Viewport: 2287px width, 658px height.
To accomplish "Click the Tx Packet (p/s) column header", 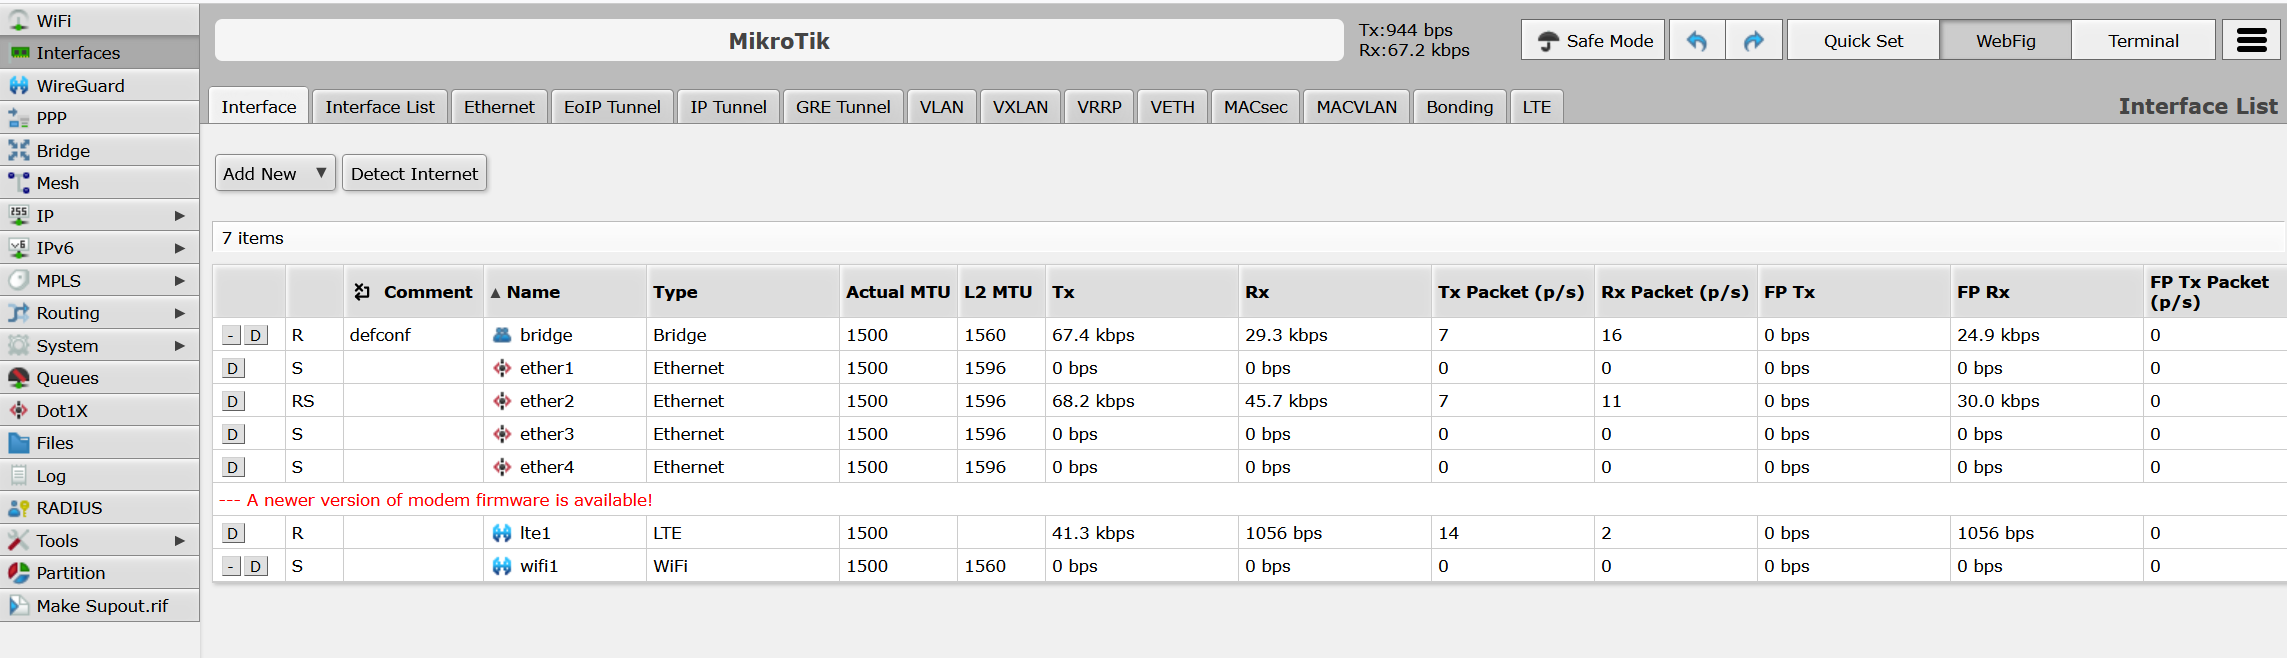I will point(1511,292).
